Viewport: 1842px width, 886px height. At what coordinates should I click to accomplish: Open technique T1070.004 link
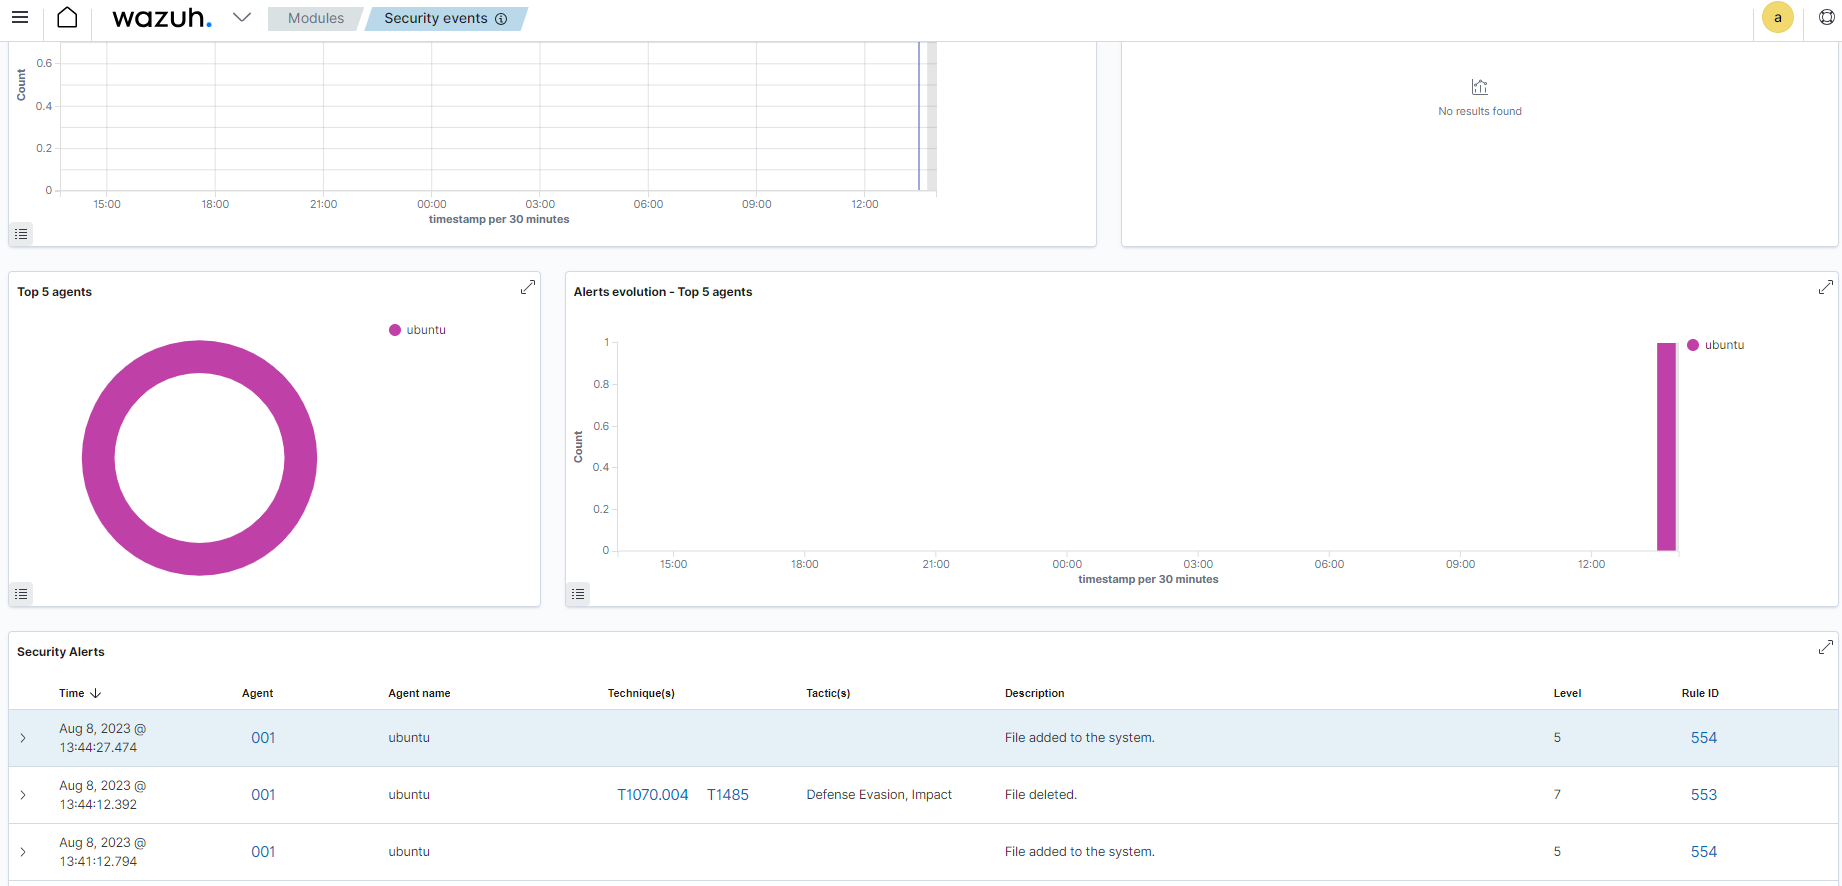point(652,795)
